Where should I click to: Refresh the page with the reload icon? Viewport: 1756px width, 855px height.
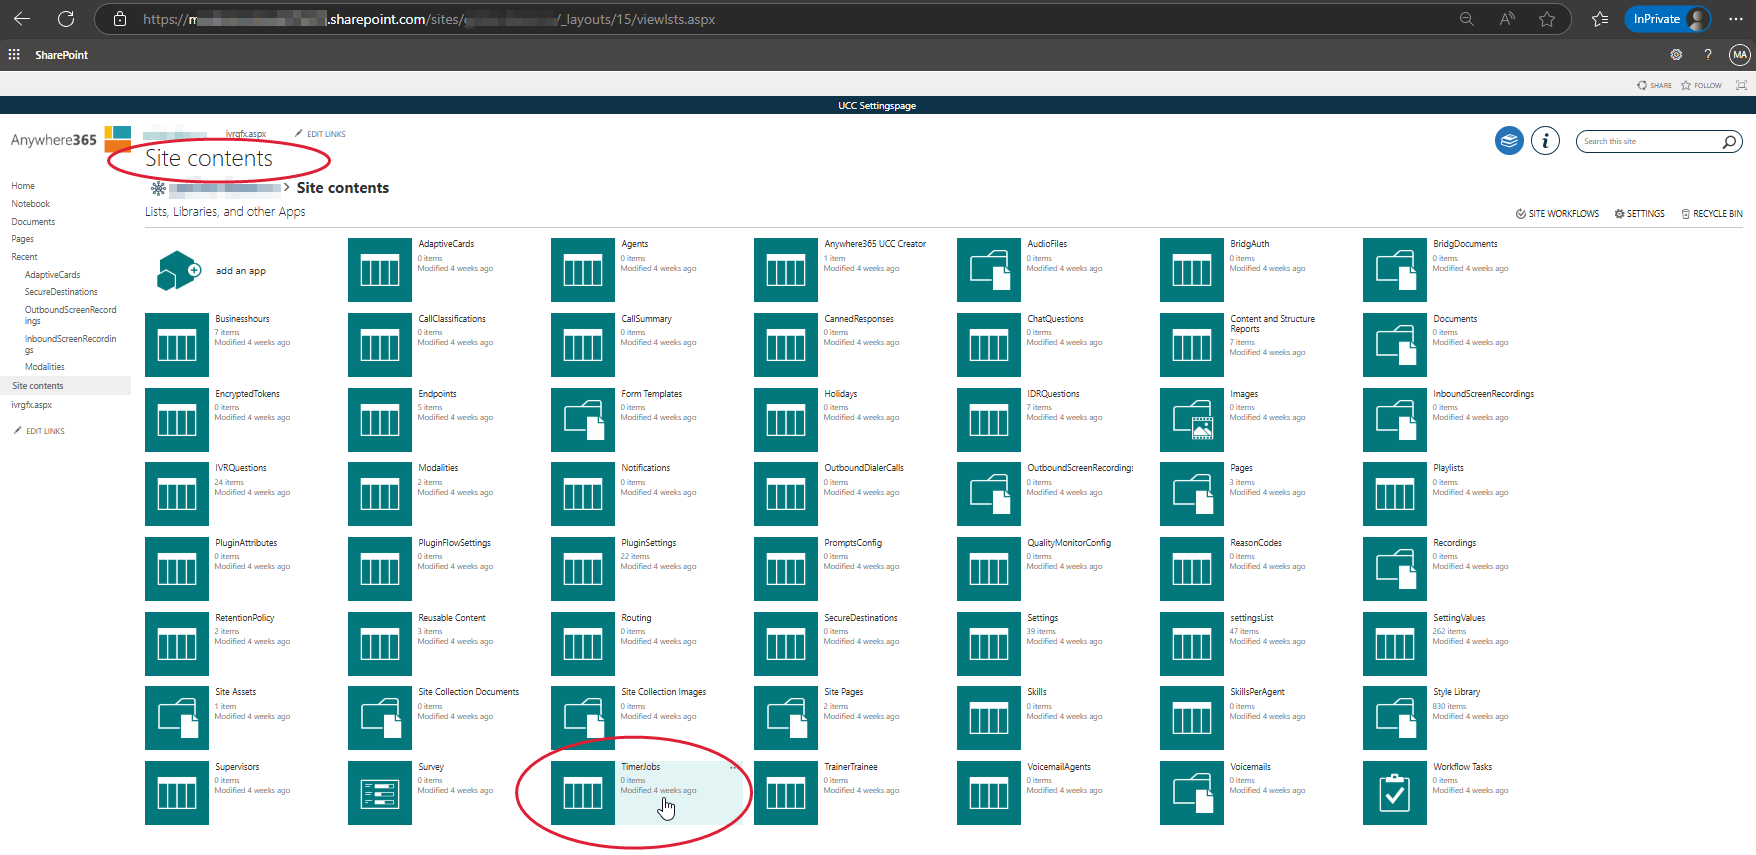(x=66, y=19)
